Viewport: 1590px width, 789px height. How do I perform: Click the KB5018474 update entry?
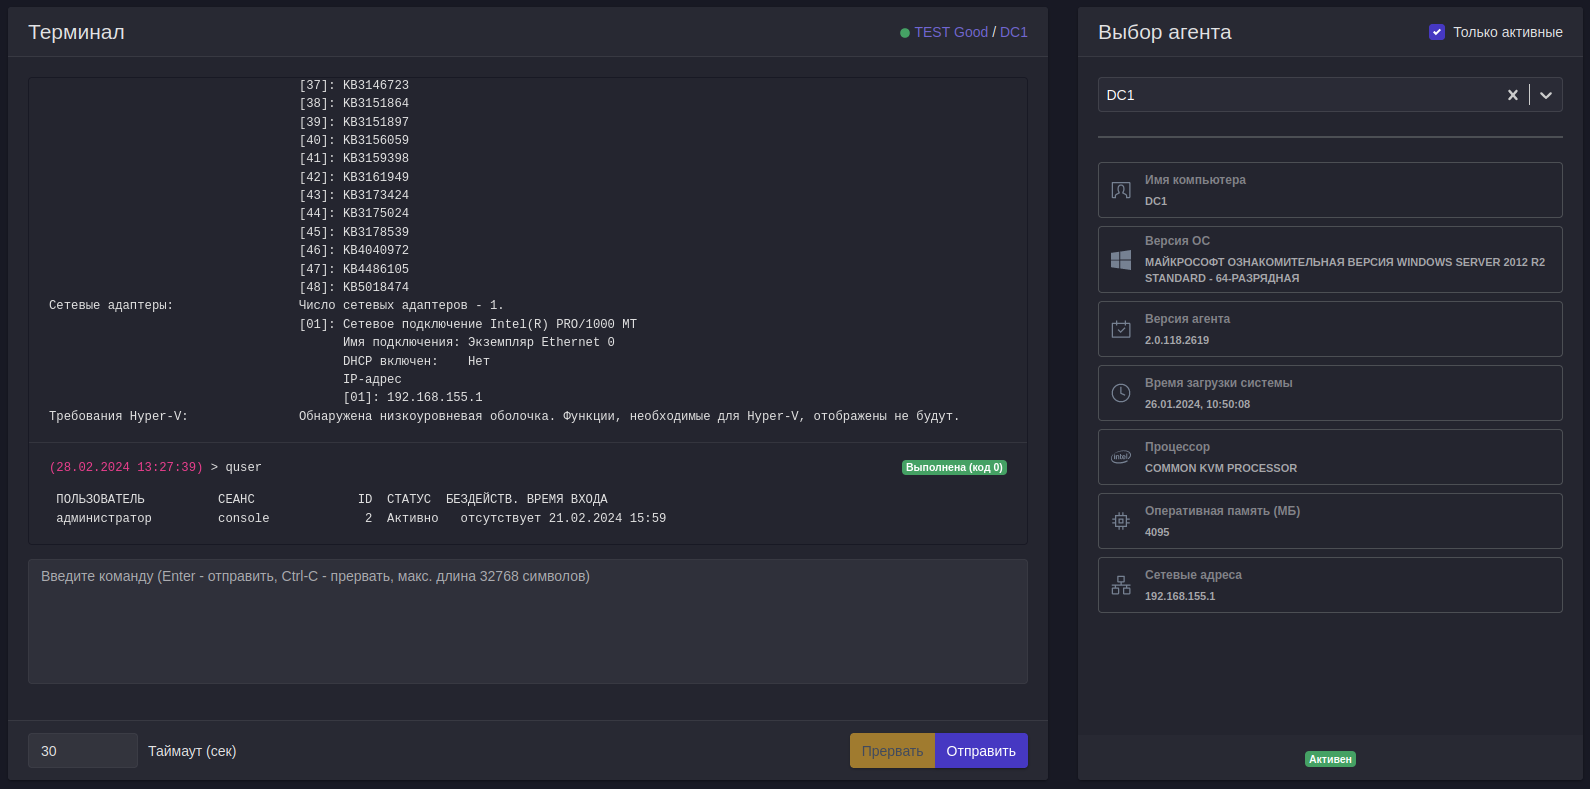[x=354, y=287]
